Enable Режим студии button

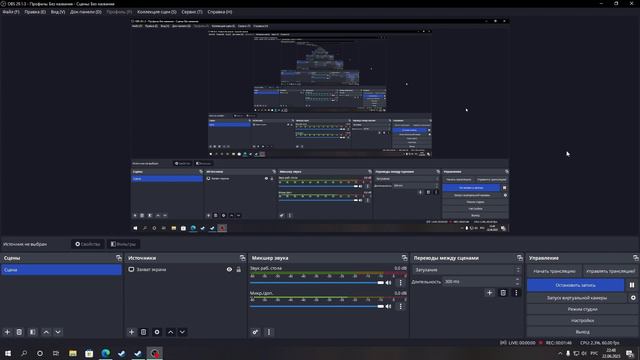click(x=582, y=309)
